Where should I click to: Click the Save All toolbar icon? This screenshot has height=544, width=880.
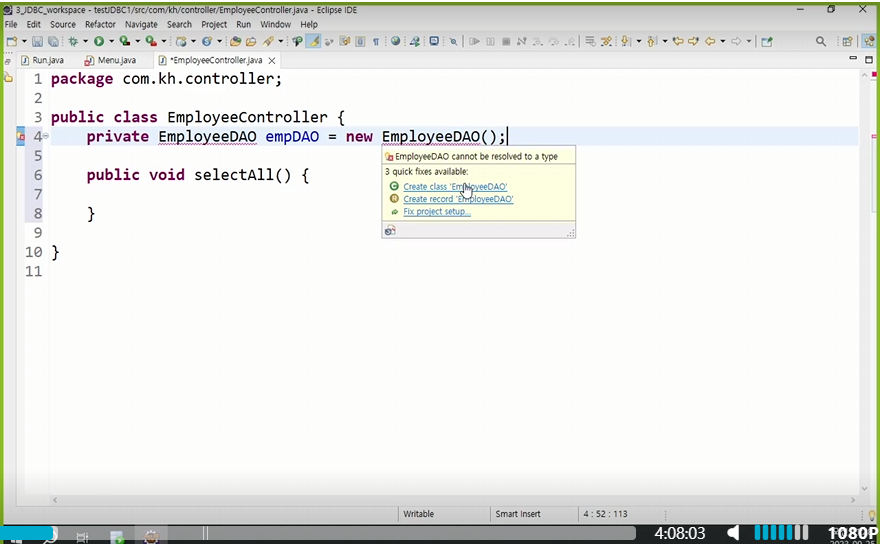53,41
